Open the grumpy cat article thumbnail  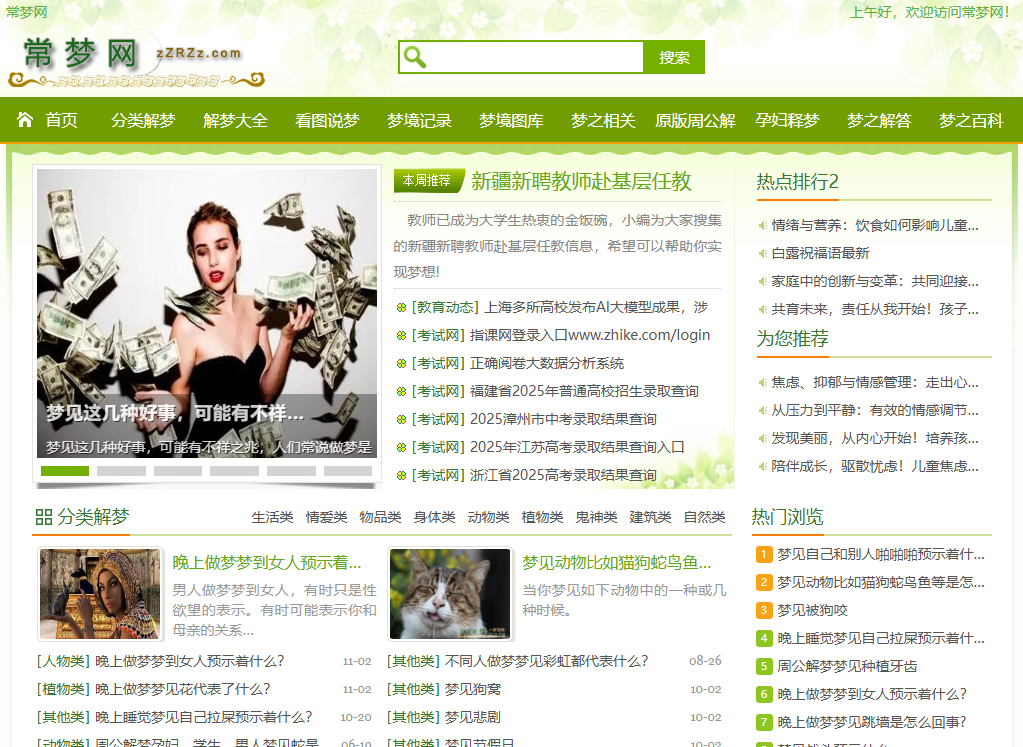click(x=450, y=594)
